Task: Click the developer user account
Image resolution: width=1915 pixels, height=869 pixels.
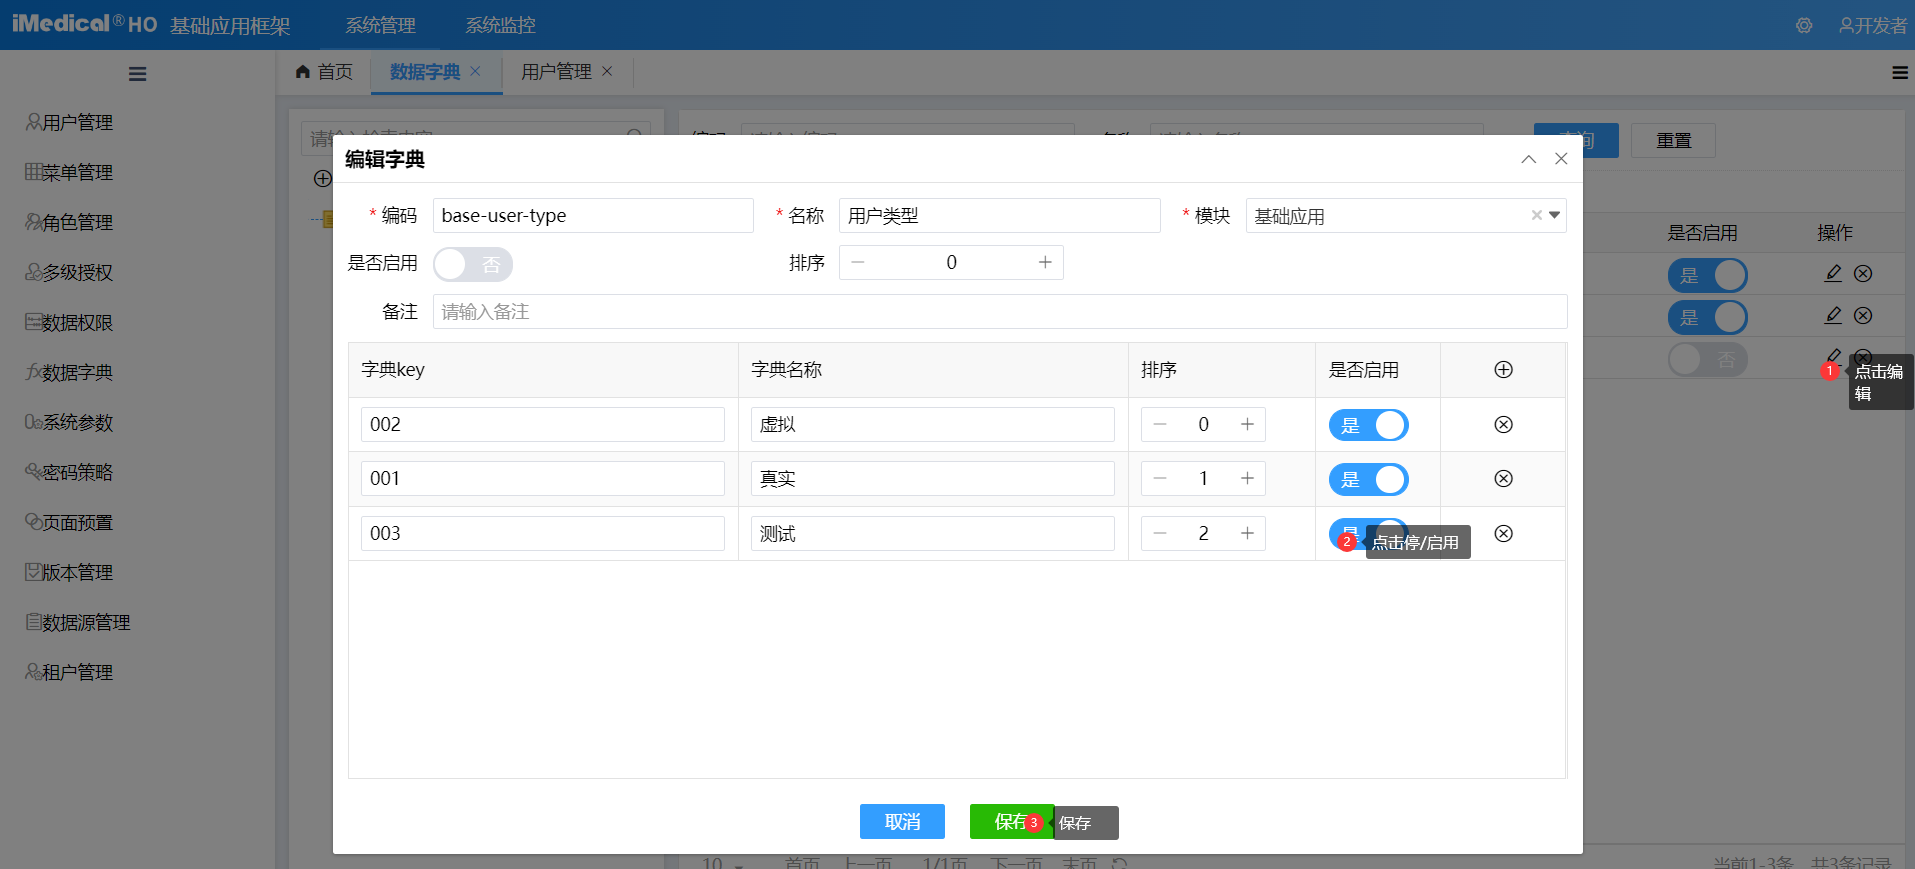Action: (1873, 26)
